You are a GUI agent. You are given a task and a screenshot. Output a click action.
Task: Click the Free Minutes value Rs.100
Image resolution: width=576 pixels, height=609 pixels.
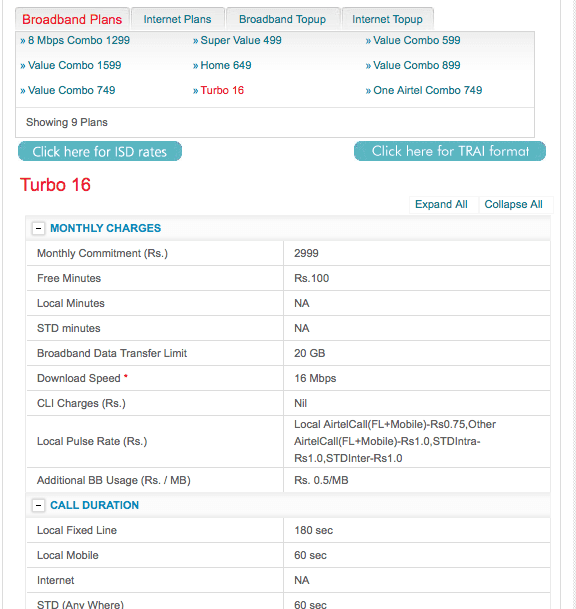[311, 278]
